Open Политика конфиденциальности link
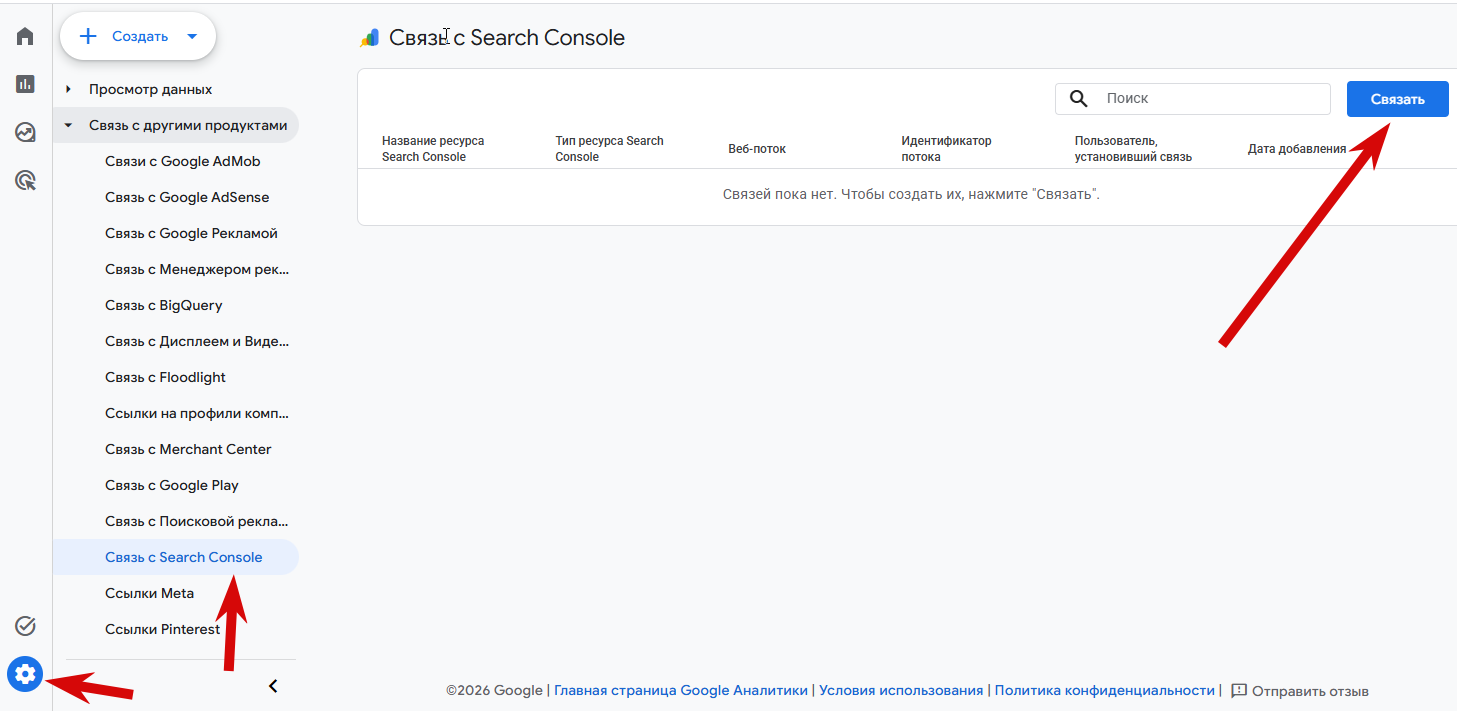The image size is (1457, 711). 1105,690
